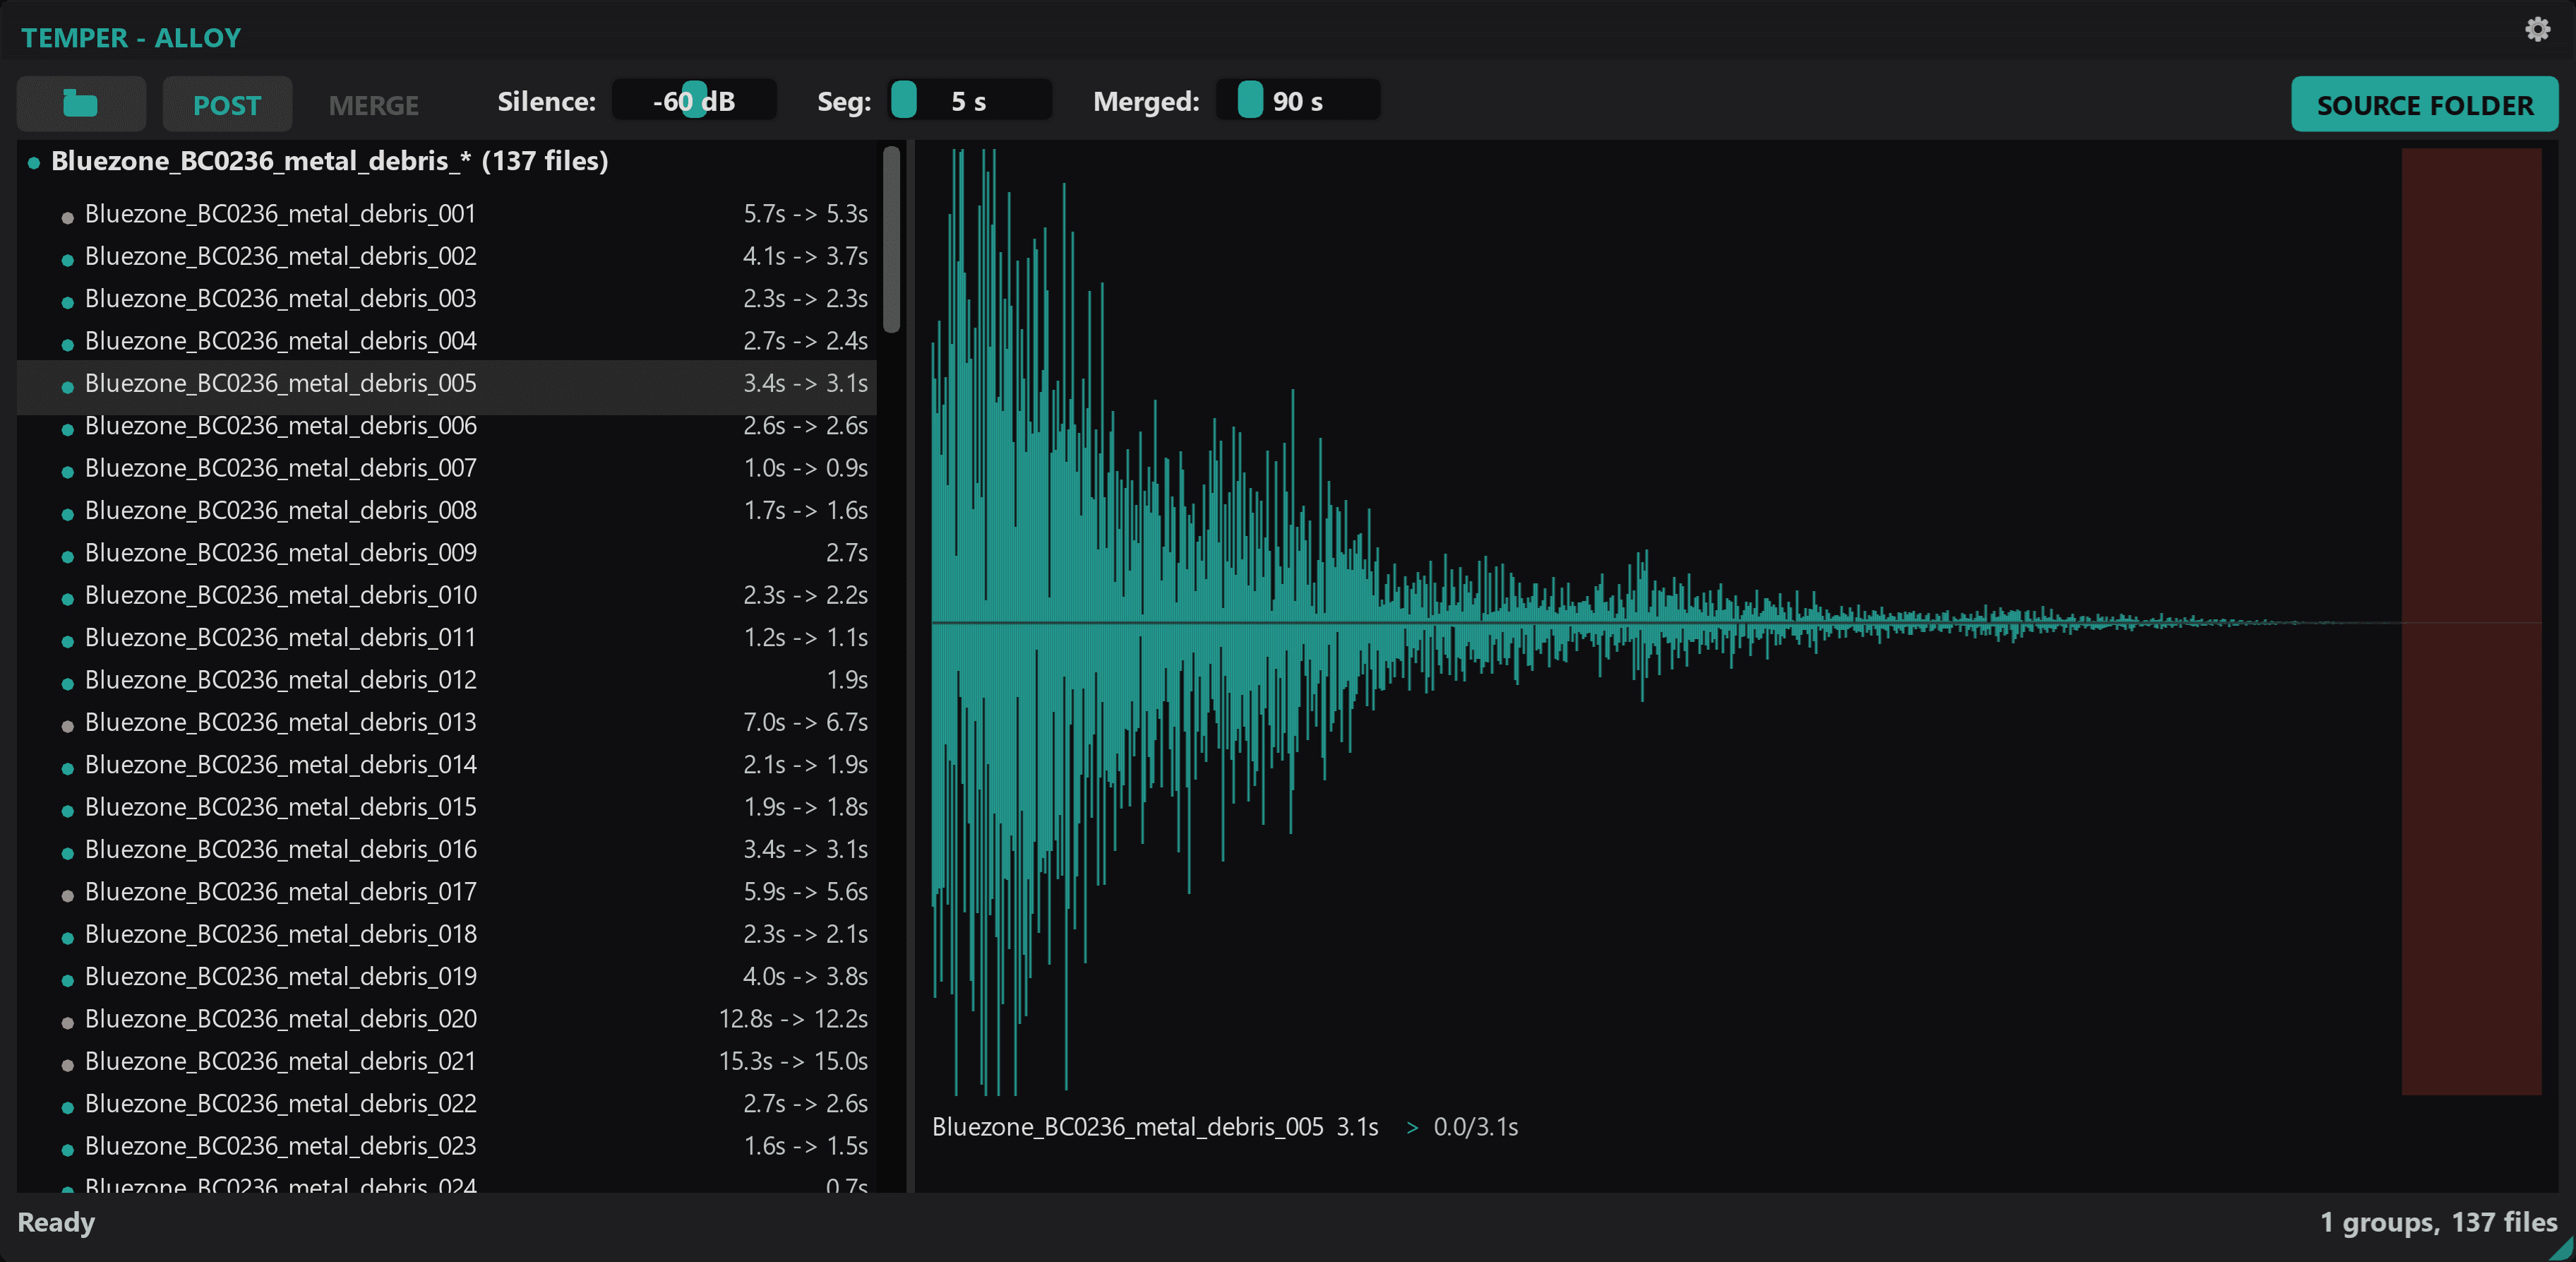Toggle the gray dot beside metal_debris_001

[67, 217]
